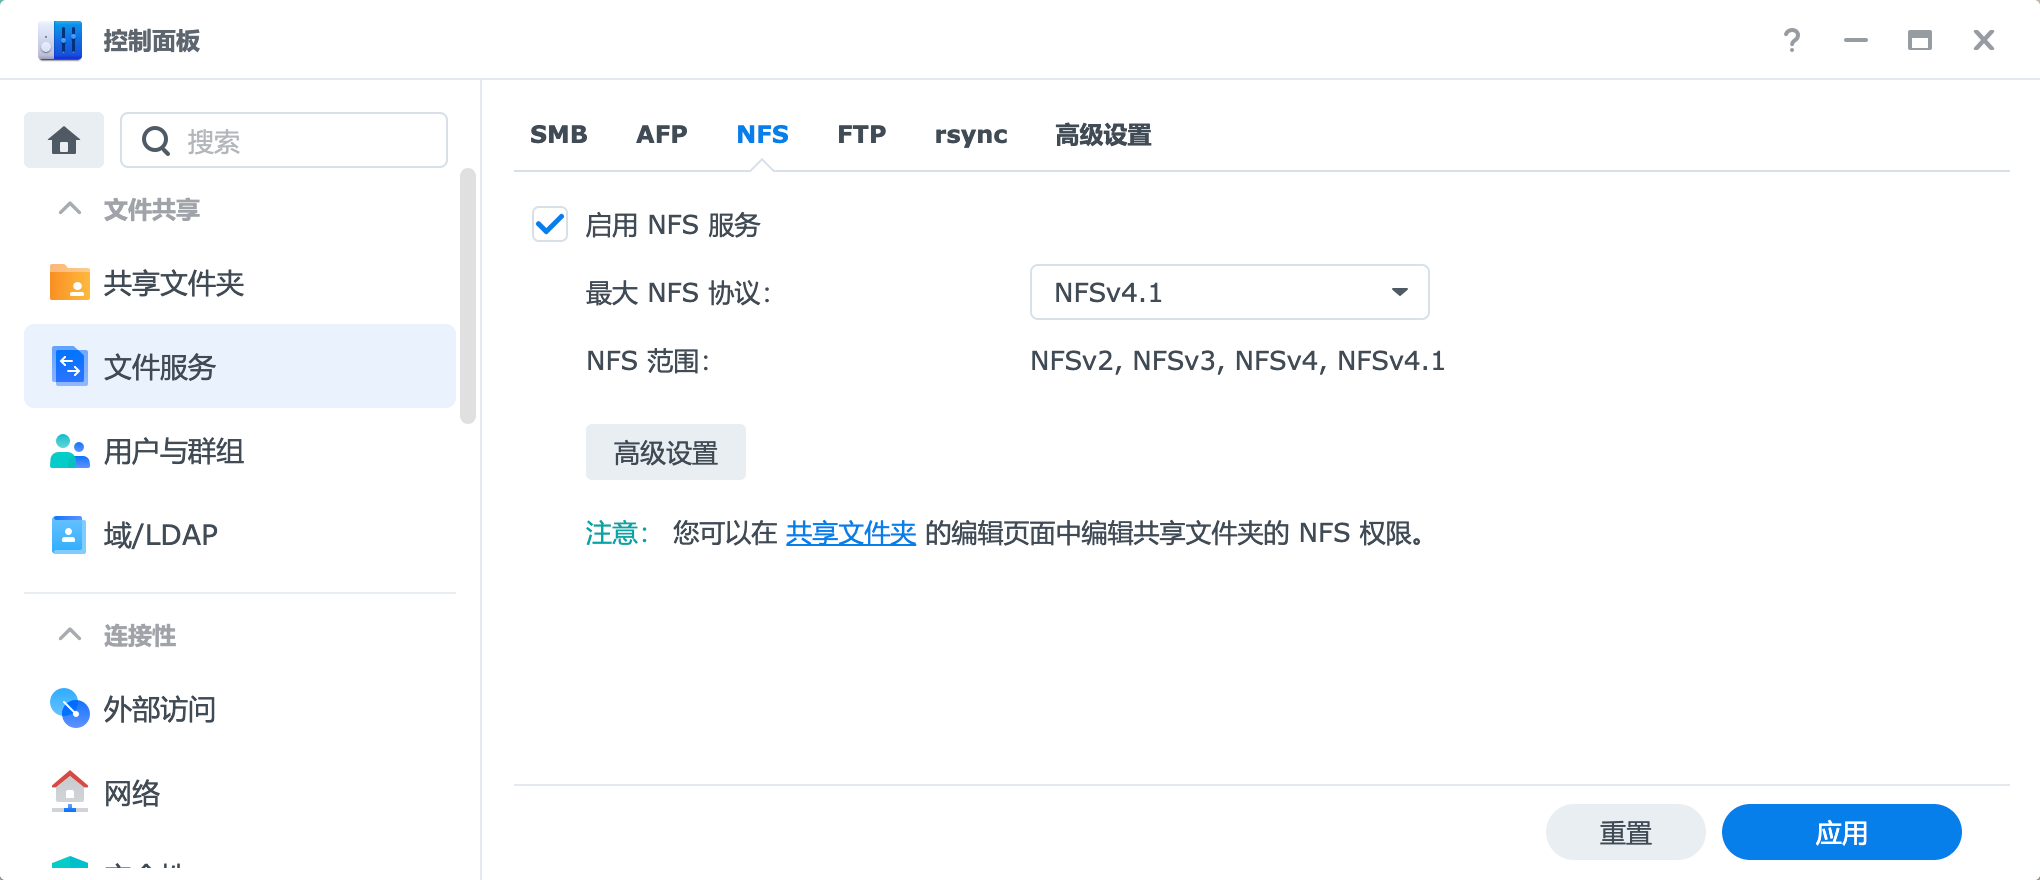Screen dimensions: 2040x880
Task: Disable the 启用 NFS 服务 checkbox
Action: 550,225
